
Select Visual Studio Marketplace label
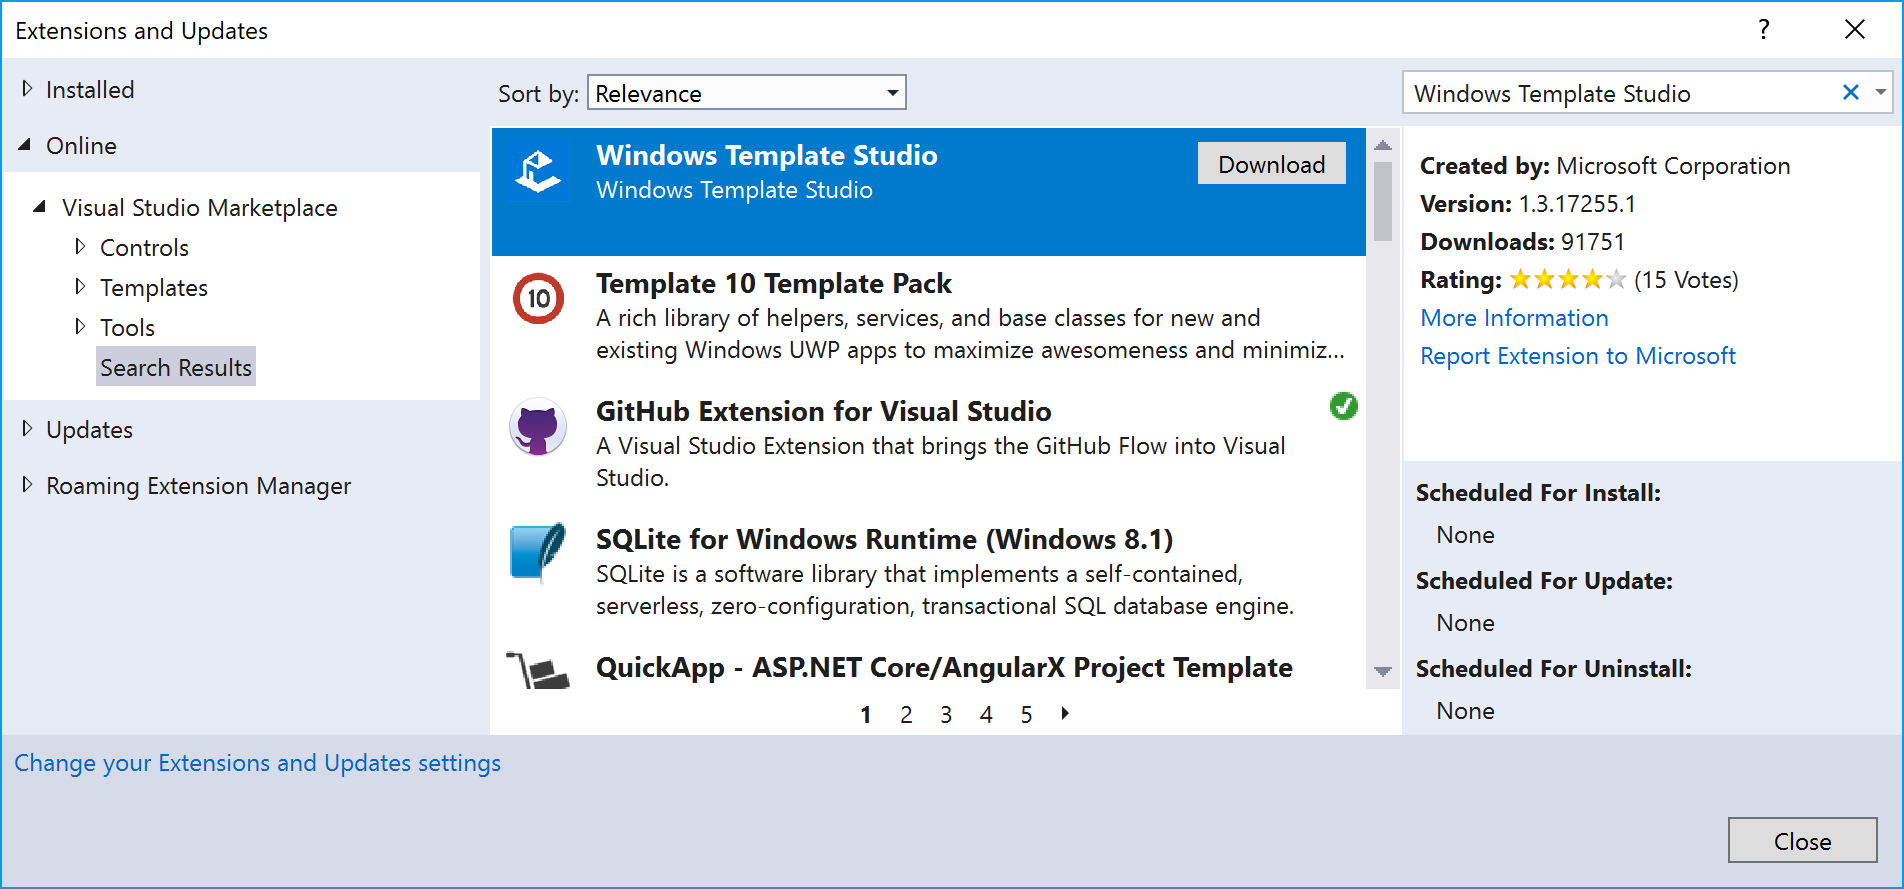tap(200, 208)
